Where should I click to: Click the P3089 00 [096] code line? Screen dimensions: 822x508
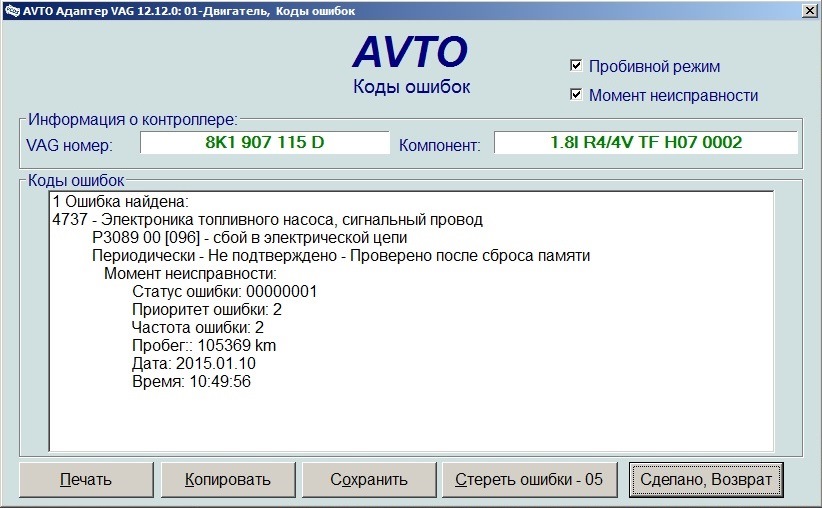pyautogui.click(x=250, y=237)
